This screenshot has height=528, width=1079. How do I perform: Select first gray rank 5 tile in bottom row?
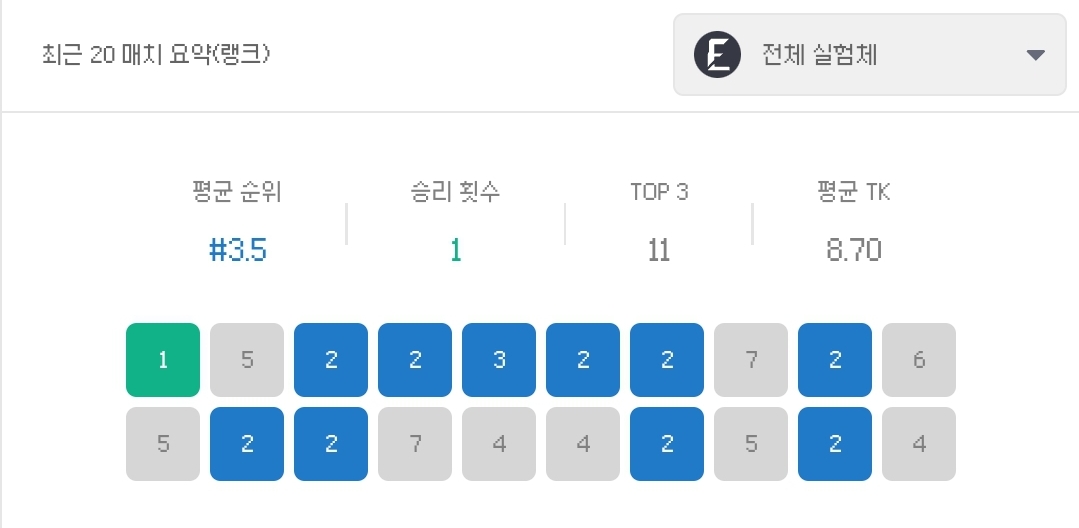point(163,444)
